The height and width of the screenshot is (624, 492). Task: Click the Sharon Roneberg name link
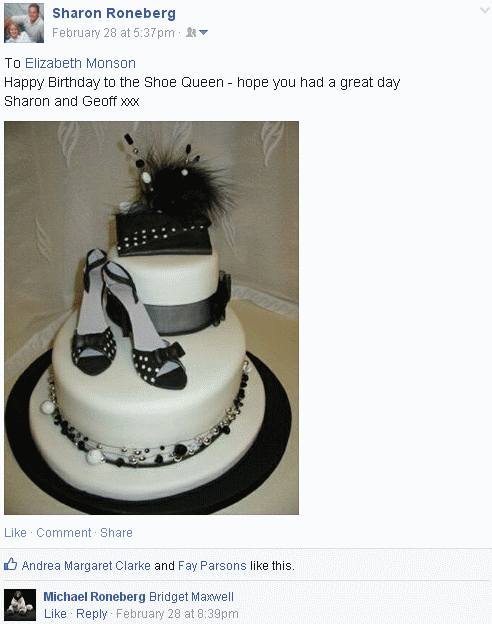[x=114, y=13]
